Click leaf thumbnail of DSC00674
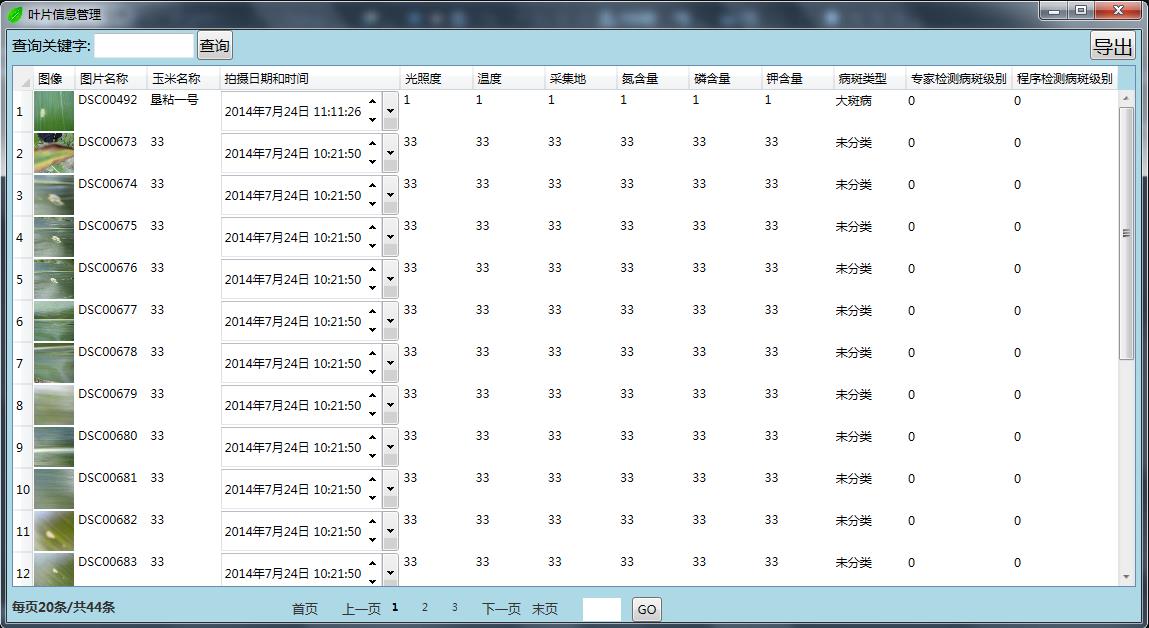This screenshot has width=1149, height=628. pyautogui.click(x=54, y=195)
